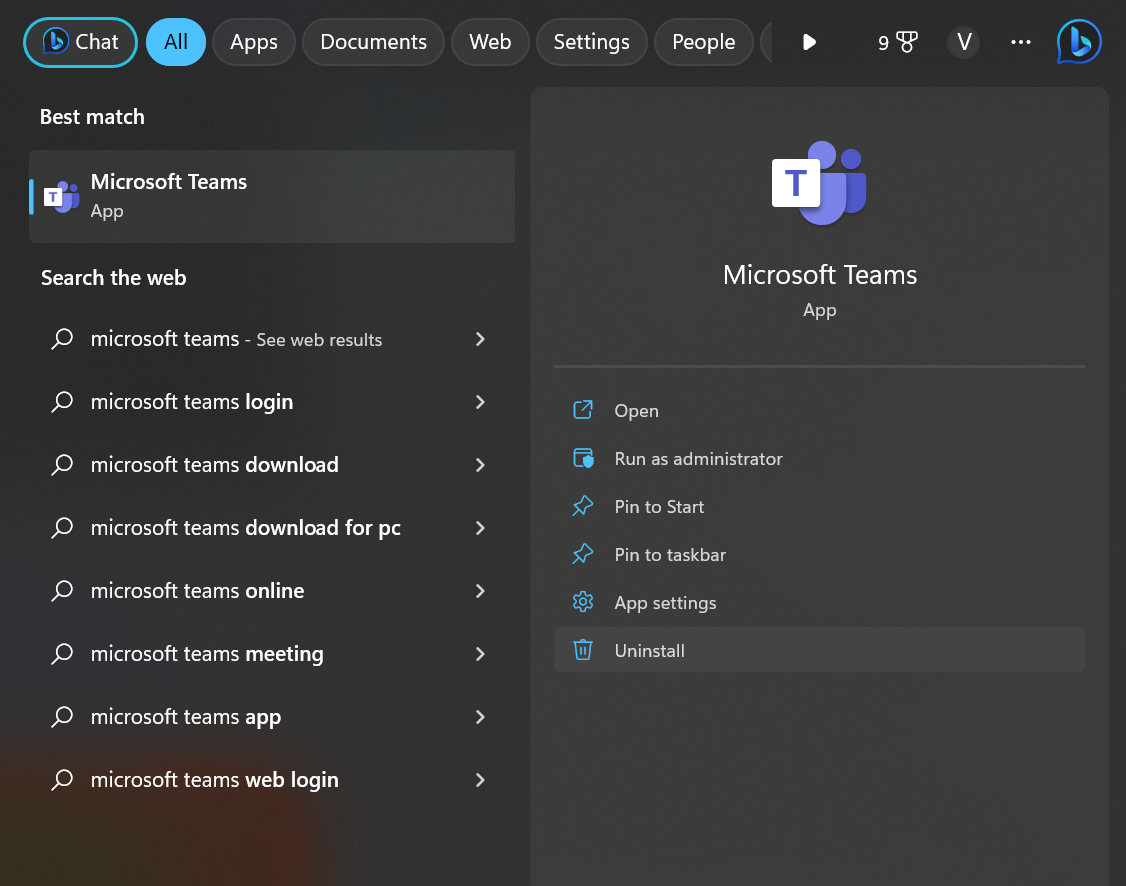Select the Microsoft Teams best match result
The width and height of the screenshot is (1126, 886).
272,196
